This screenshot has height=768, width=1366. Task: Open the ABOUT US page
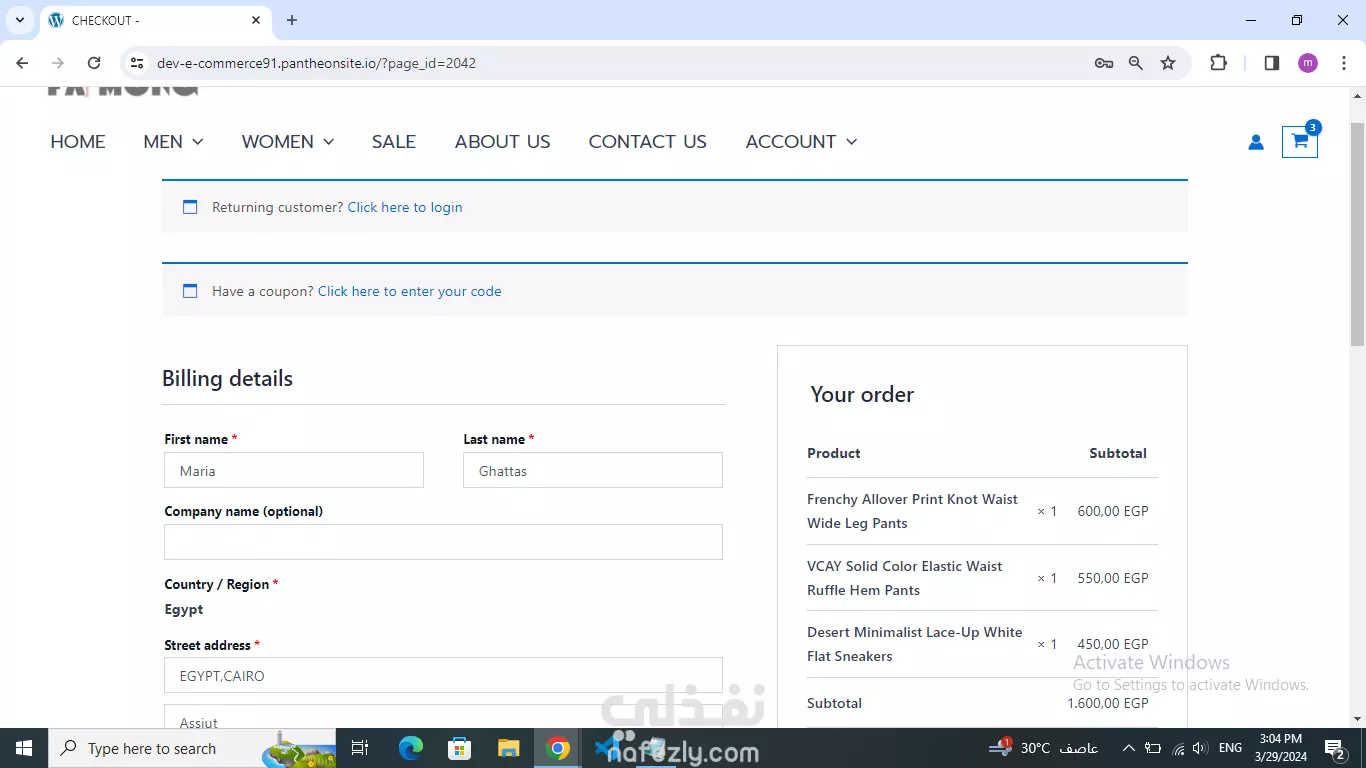point(503,142)
